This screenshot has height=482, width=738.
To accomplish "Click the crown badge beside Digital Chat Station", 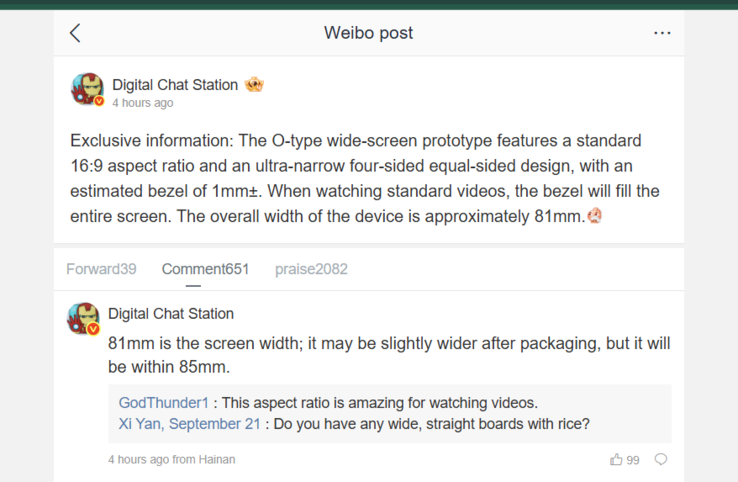I will coord(254,85).
